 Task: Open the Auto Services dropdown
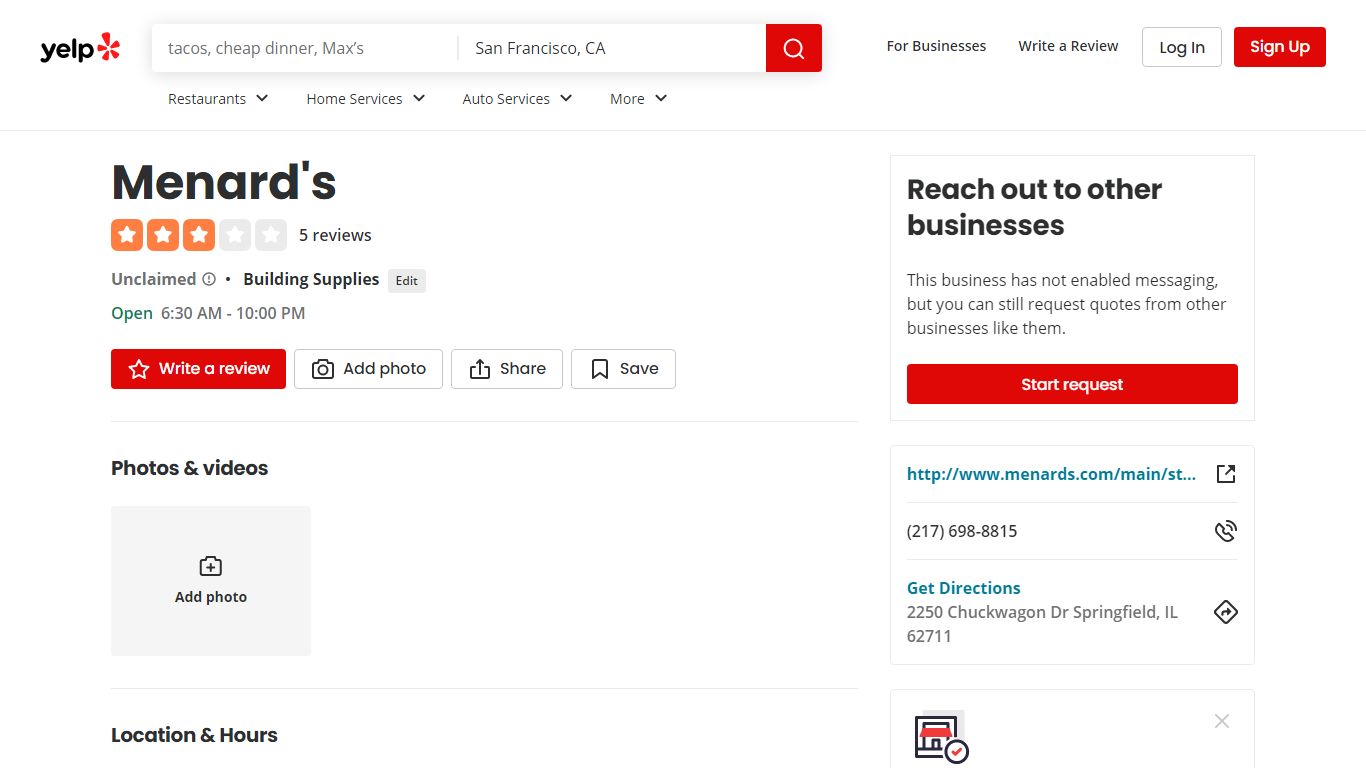(517, 99)
